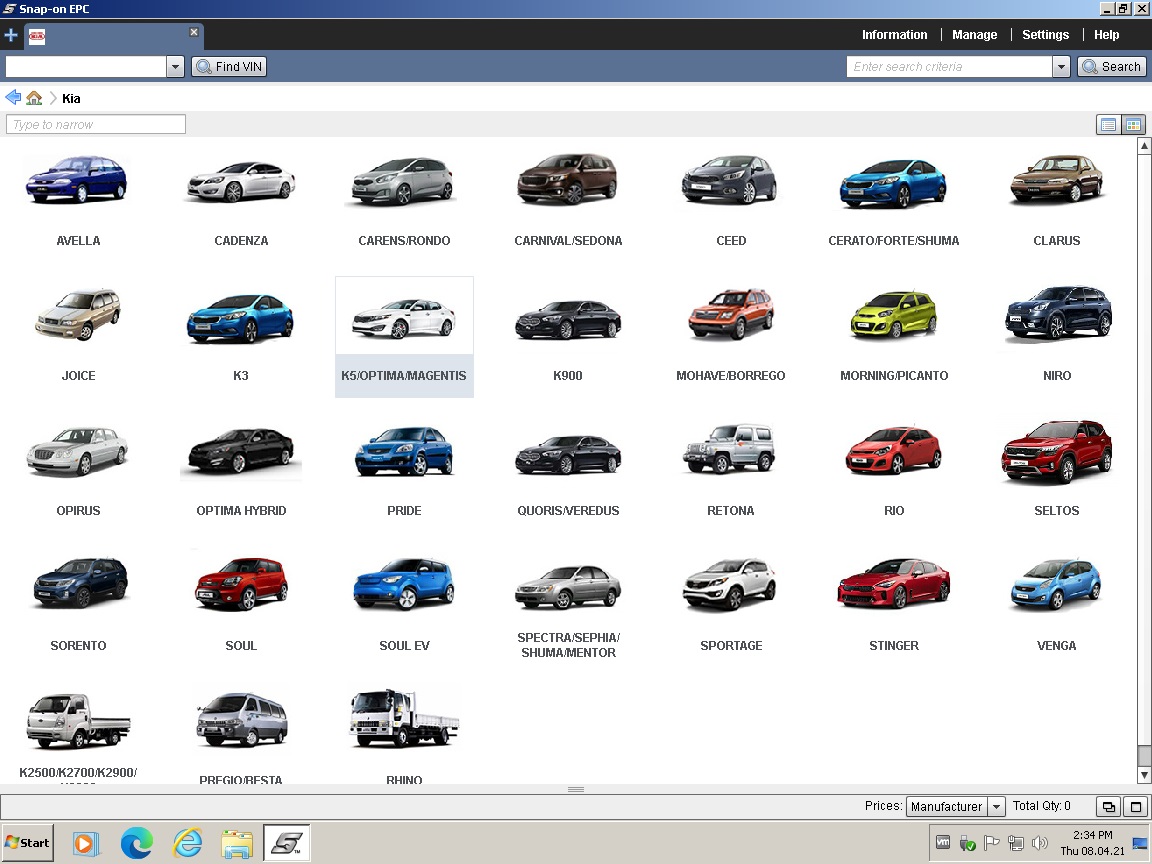This screenshot has width=1152, height=864.
Task: Open Internet Explorer from the taskbar
Action: 187,843
